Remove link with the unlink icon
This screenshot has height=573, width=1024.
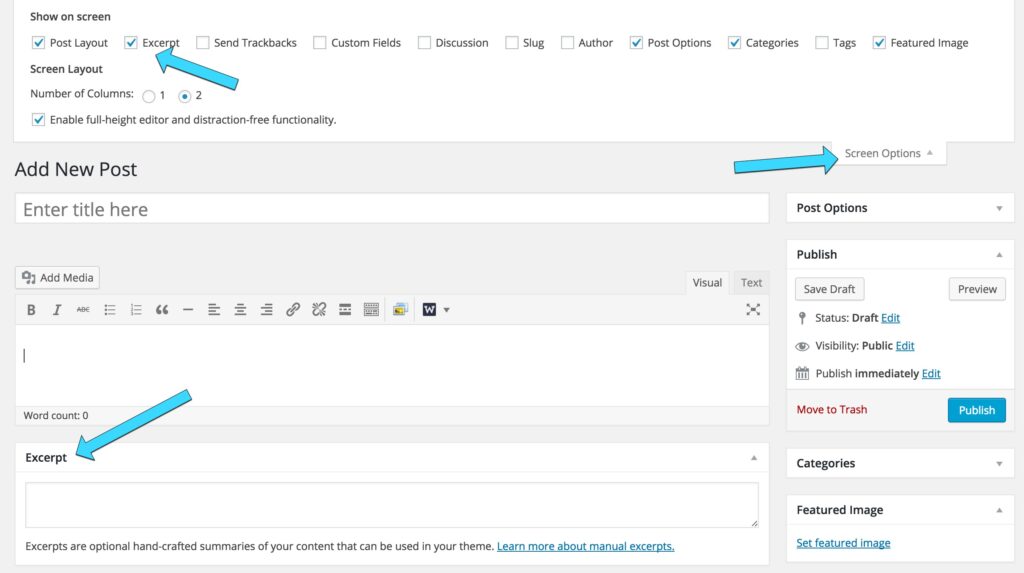(319, 310)
